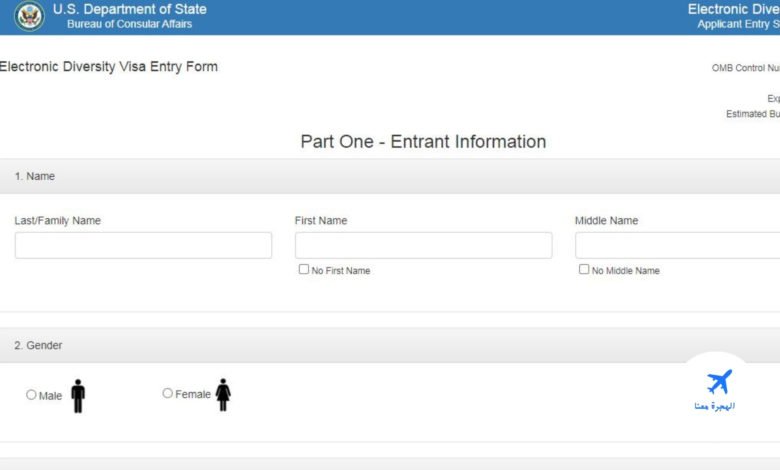This screenshot has width=780, height=470.
Task: Click the Middle Name label
Action: 606,220
